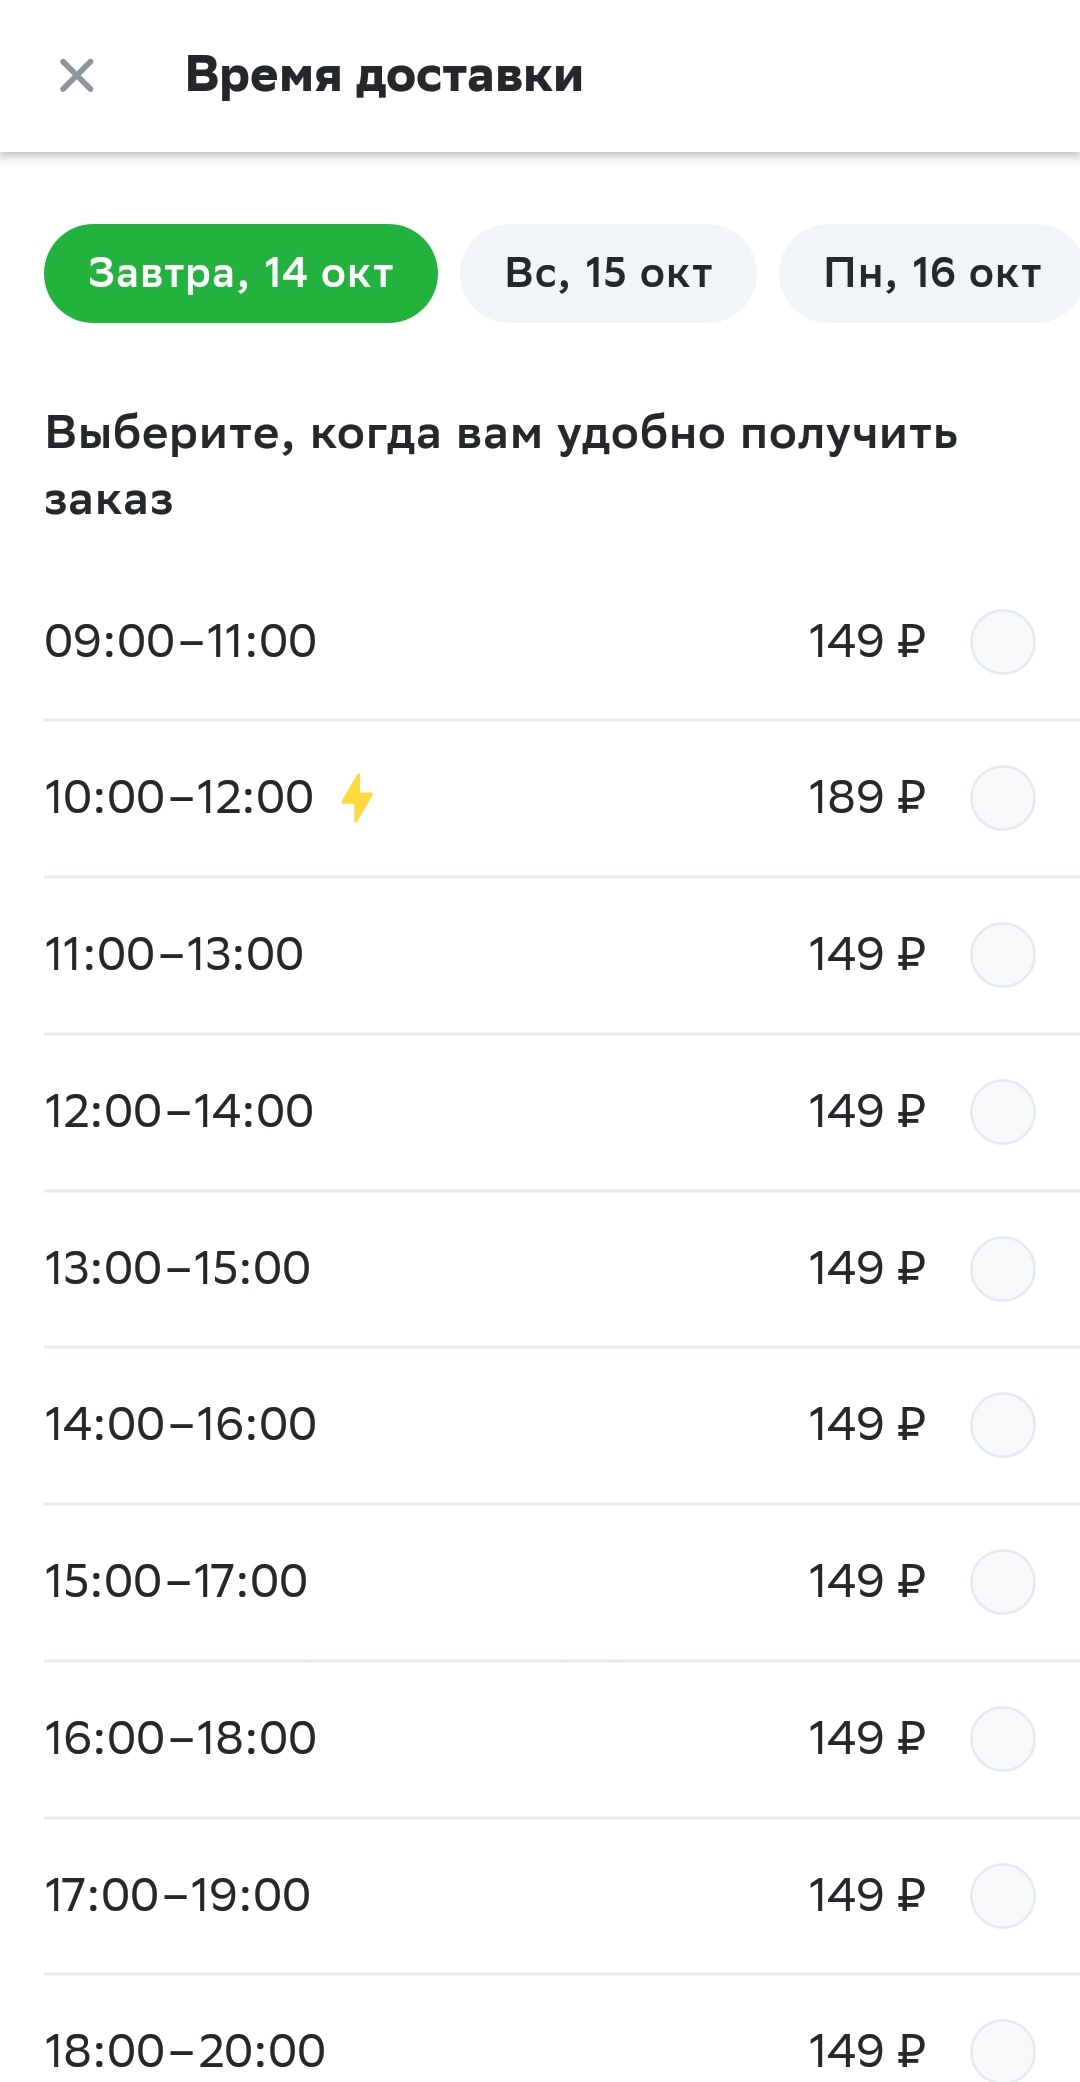The height and width of the screenshot is (2082, 1080).
Task: Choose the 17:00–19:00 radio button
Action: [1002, 1895]
